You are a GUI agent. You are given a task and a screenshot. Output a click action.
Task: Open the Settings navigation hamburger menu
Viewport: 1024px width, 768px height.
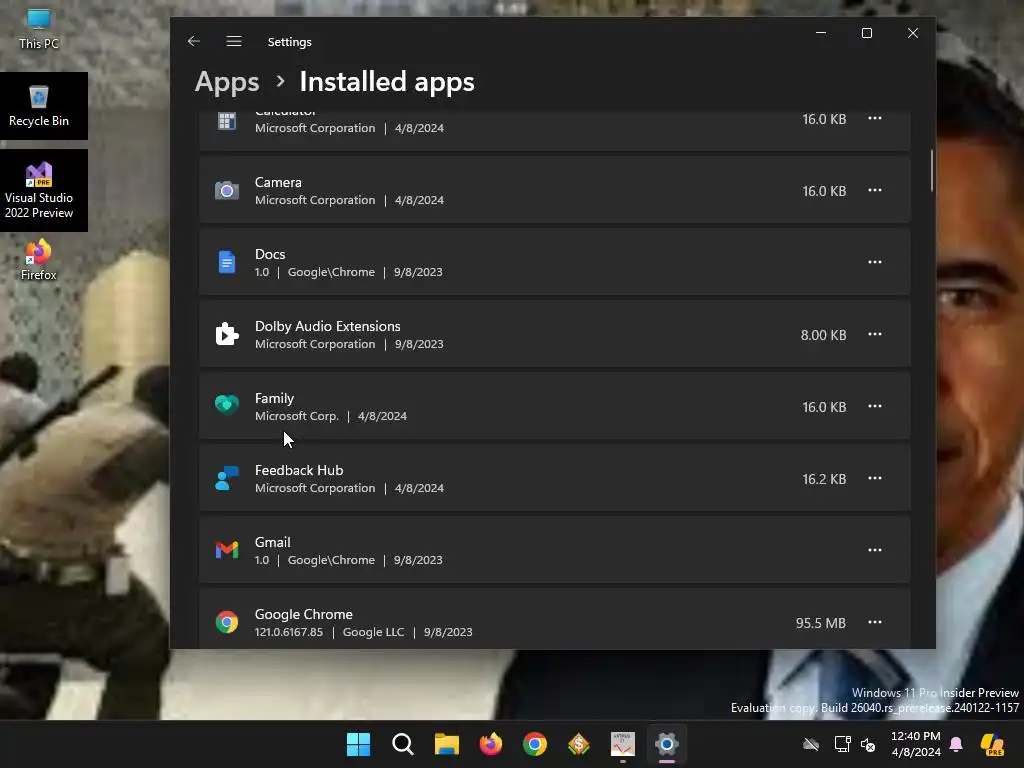(x=234, y=41)
